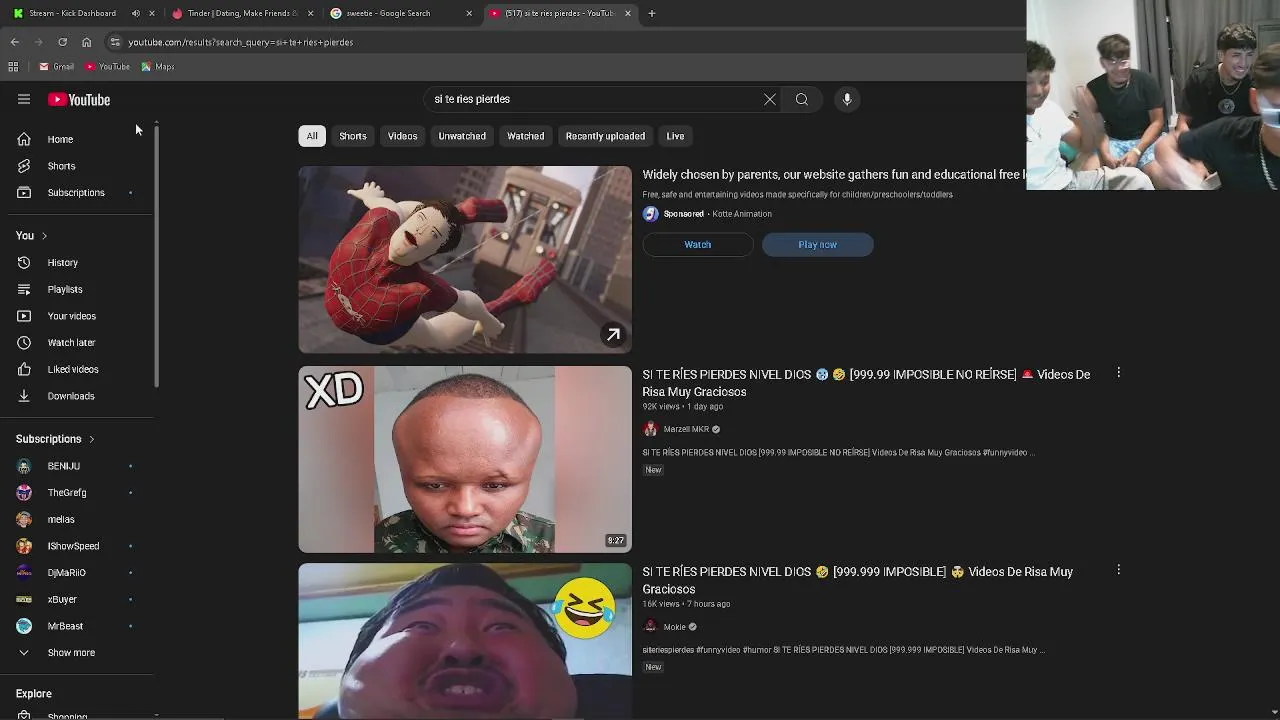1280x720 pixels.
Task: Open the Explore Shopping entry
Action: pos(78,715)
